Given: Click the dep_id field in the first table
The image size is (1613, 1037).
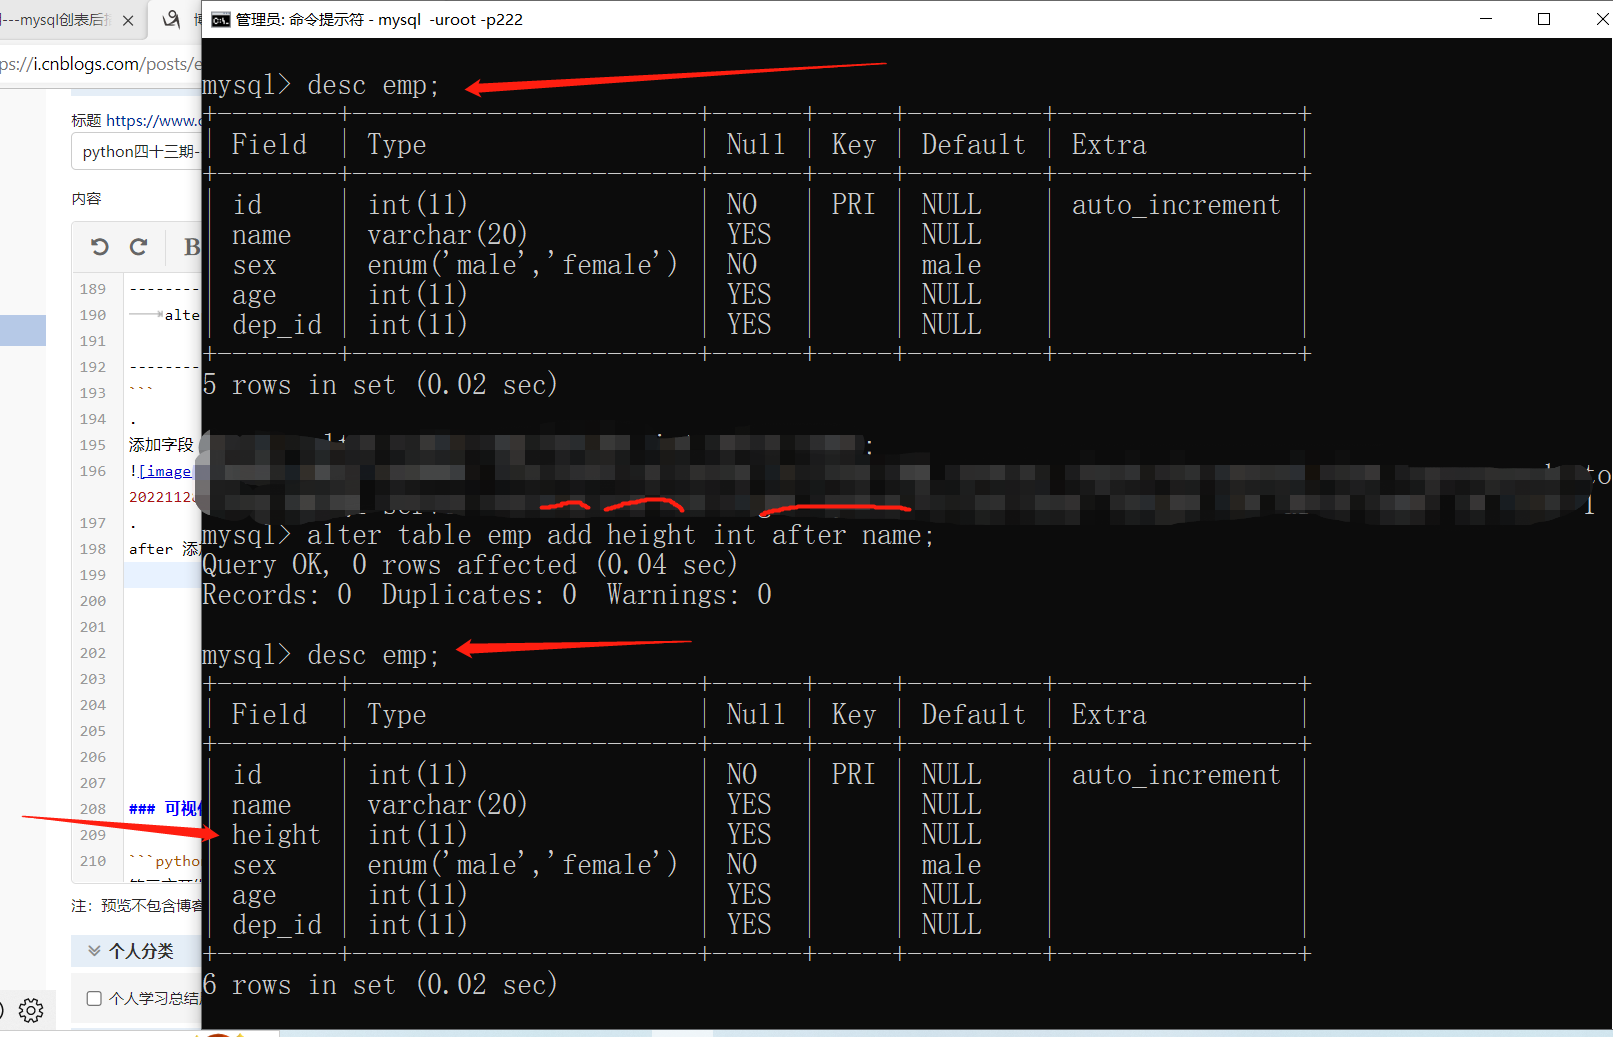Looking at the screenshot, I should 277,326.
